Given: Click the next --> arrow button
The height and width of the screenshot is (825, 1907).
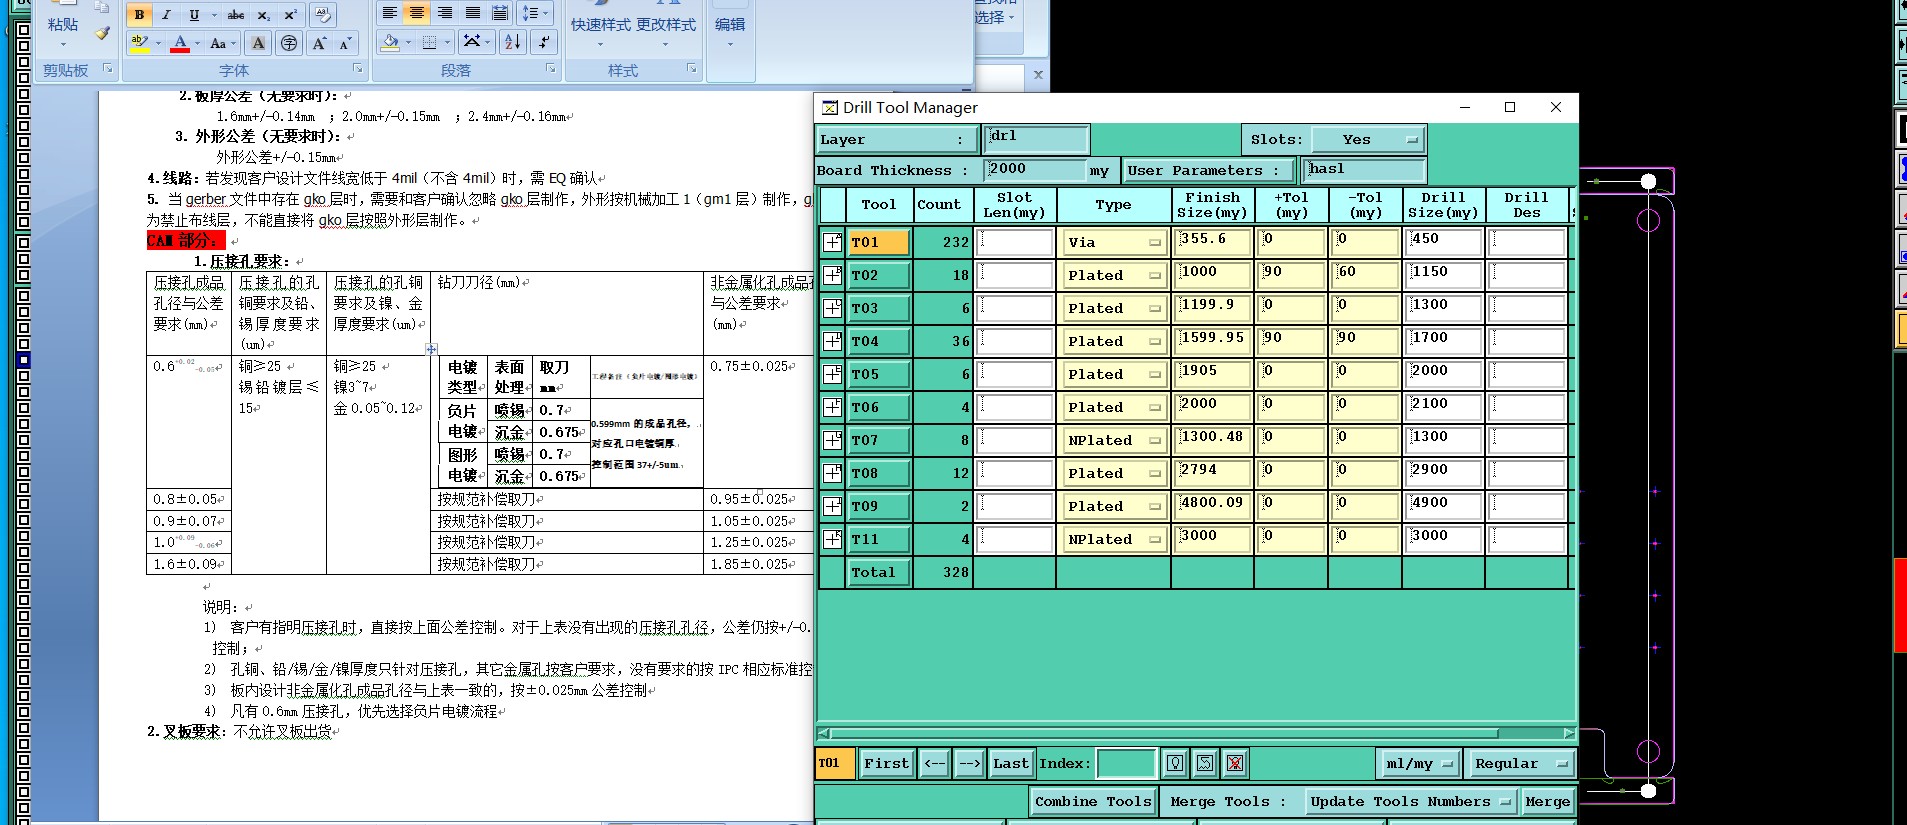Looking at the screenshot, I should click(969, 763).
